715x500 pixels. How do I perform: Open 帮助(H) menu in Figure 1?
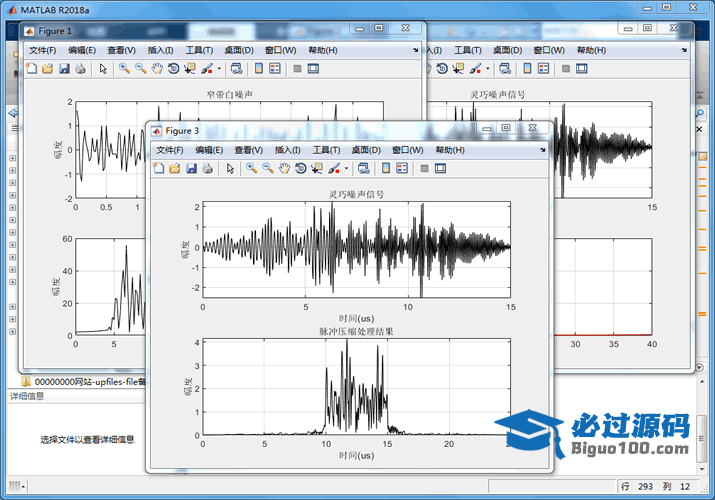[x=323, y=50]
